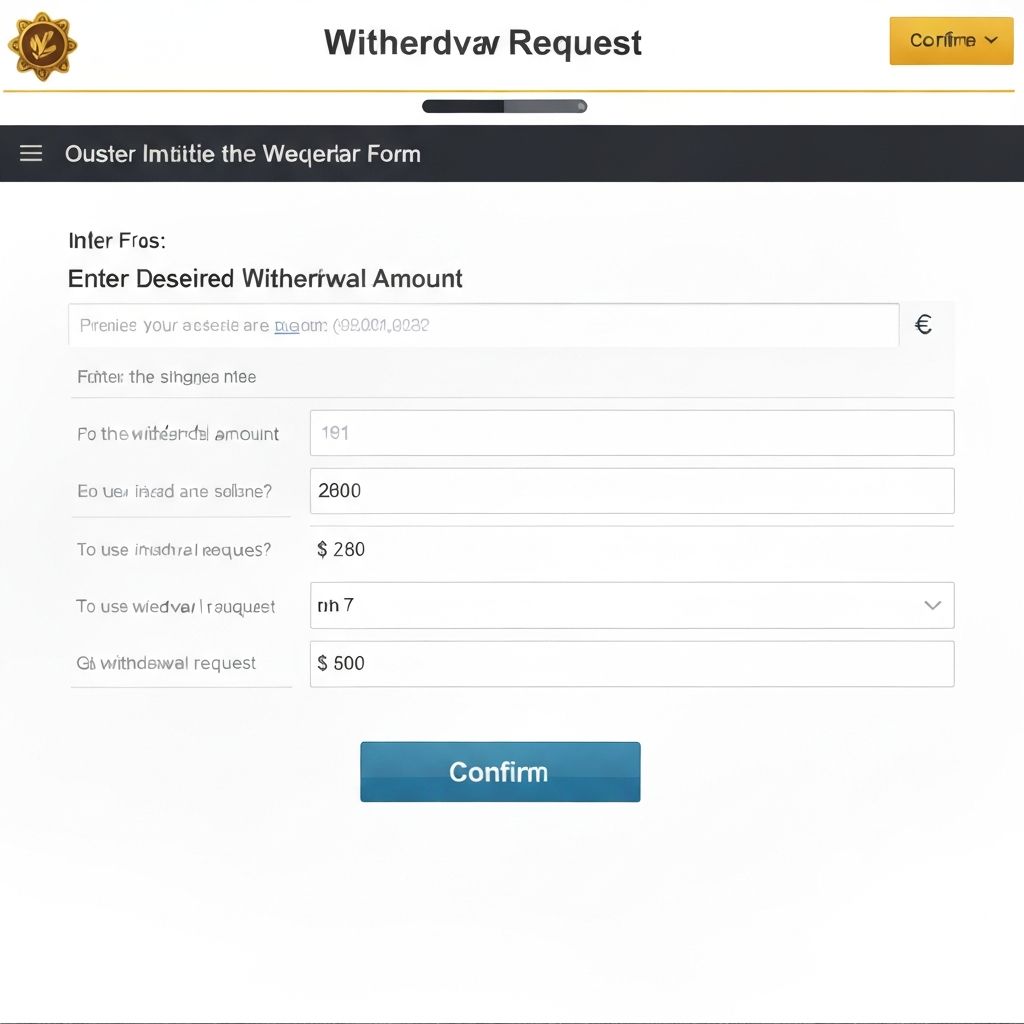Screen dimensions: 1024x1024
Task: Click the underlined link in amount placeholder
Action: (286, 325)
